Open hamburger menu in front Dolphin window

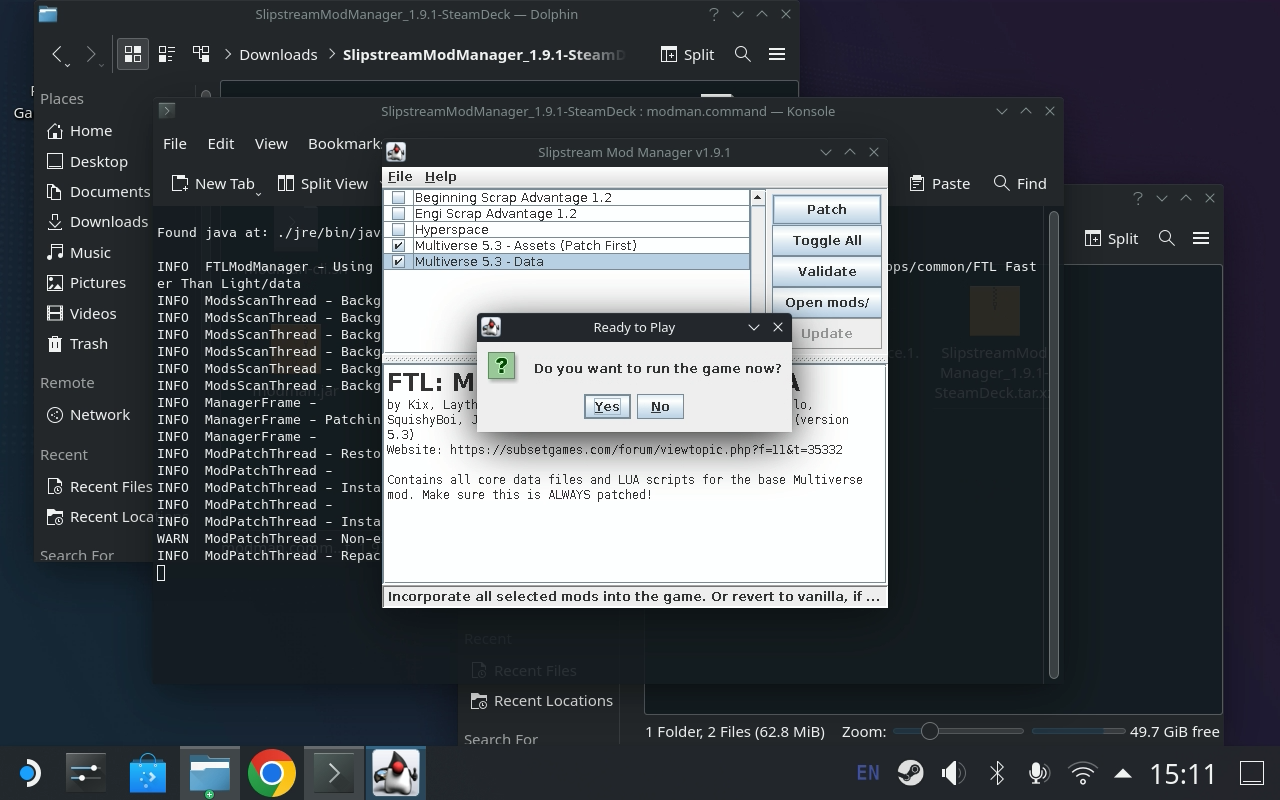(777, 54)
